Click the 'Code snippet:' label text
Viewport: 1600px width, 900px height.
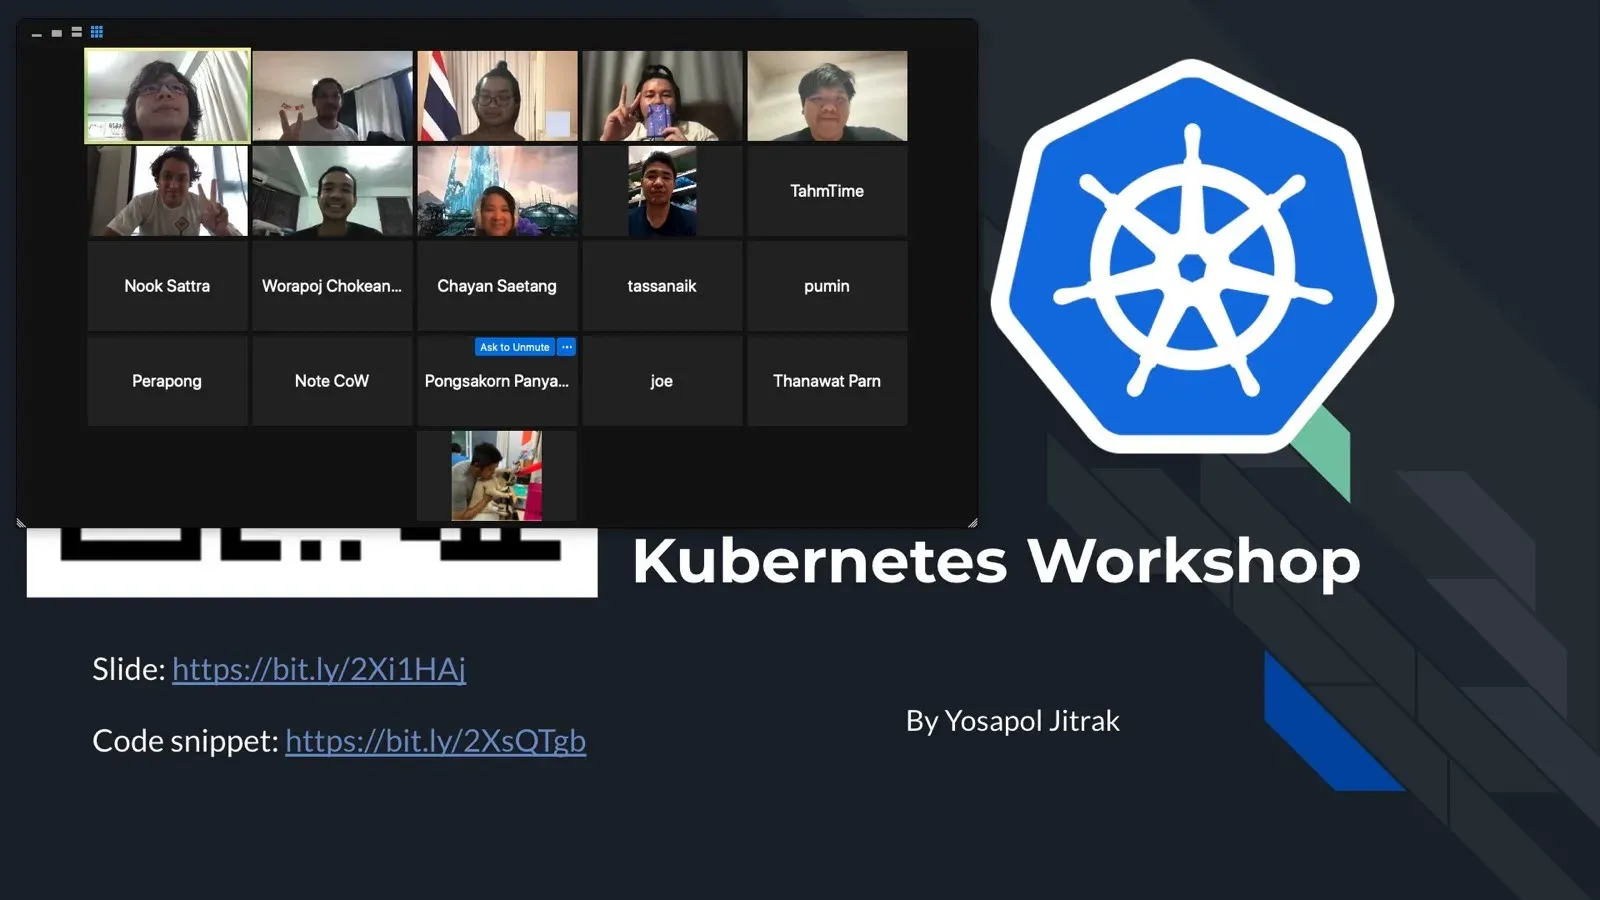coord(185,741)
